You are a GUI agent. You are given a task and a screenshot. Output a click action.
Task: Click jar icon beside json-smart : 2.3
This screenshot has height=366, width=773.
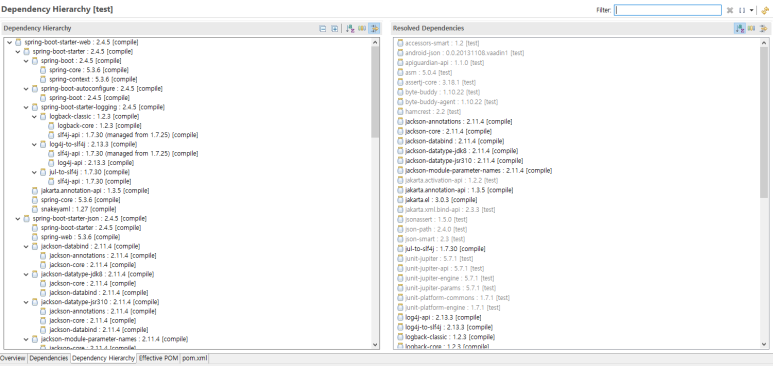click(x=400, y=239)
